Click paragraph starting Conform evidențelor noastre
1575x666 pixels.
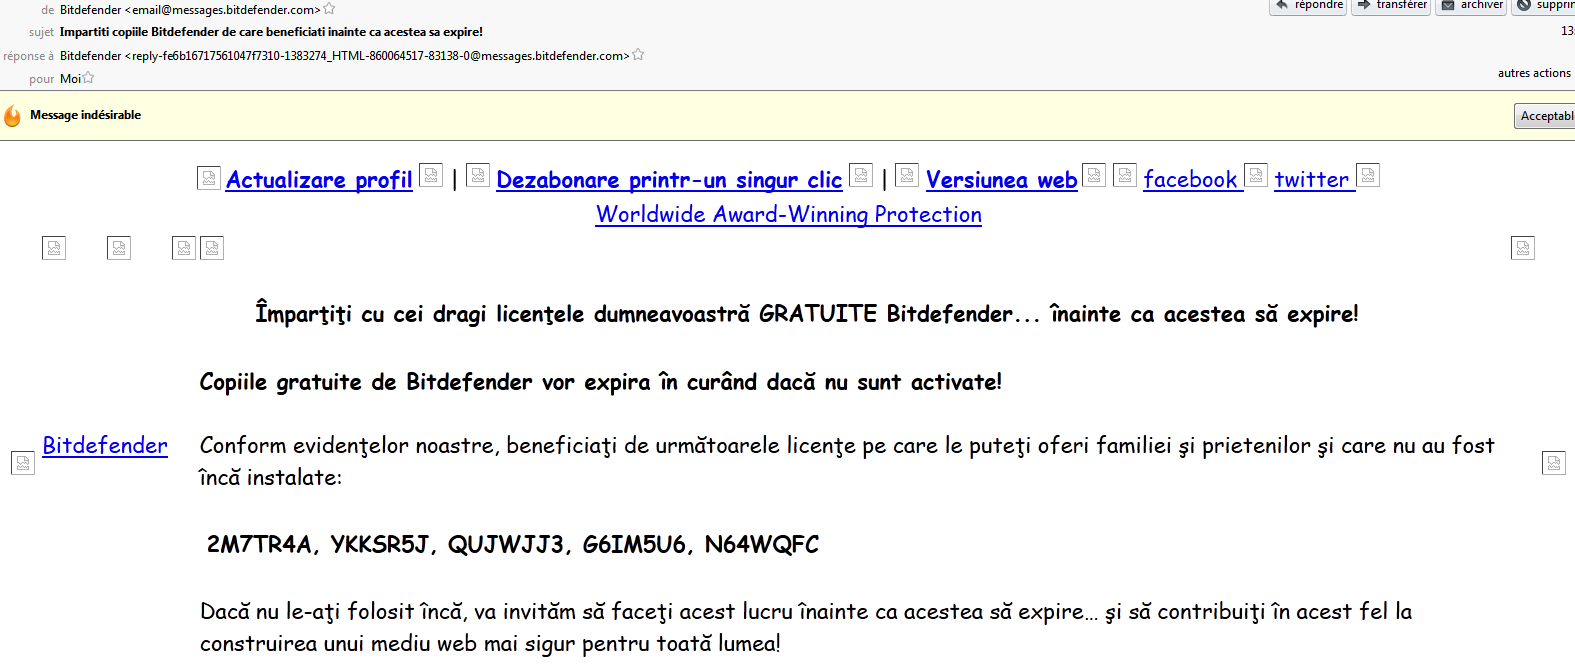coord(847,461)
